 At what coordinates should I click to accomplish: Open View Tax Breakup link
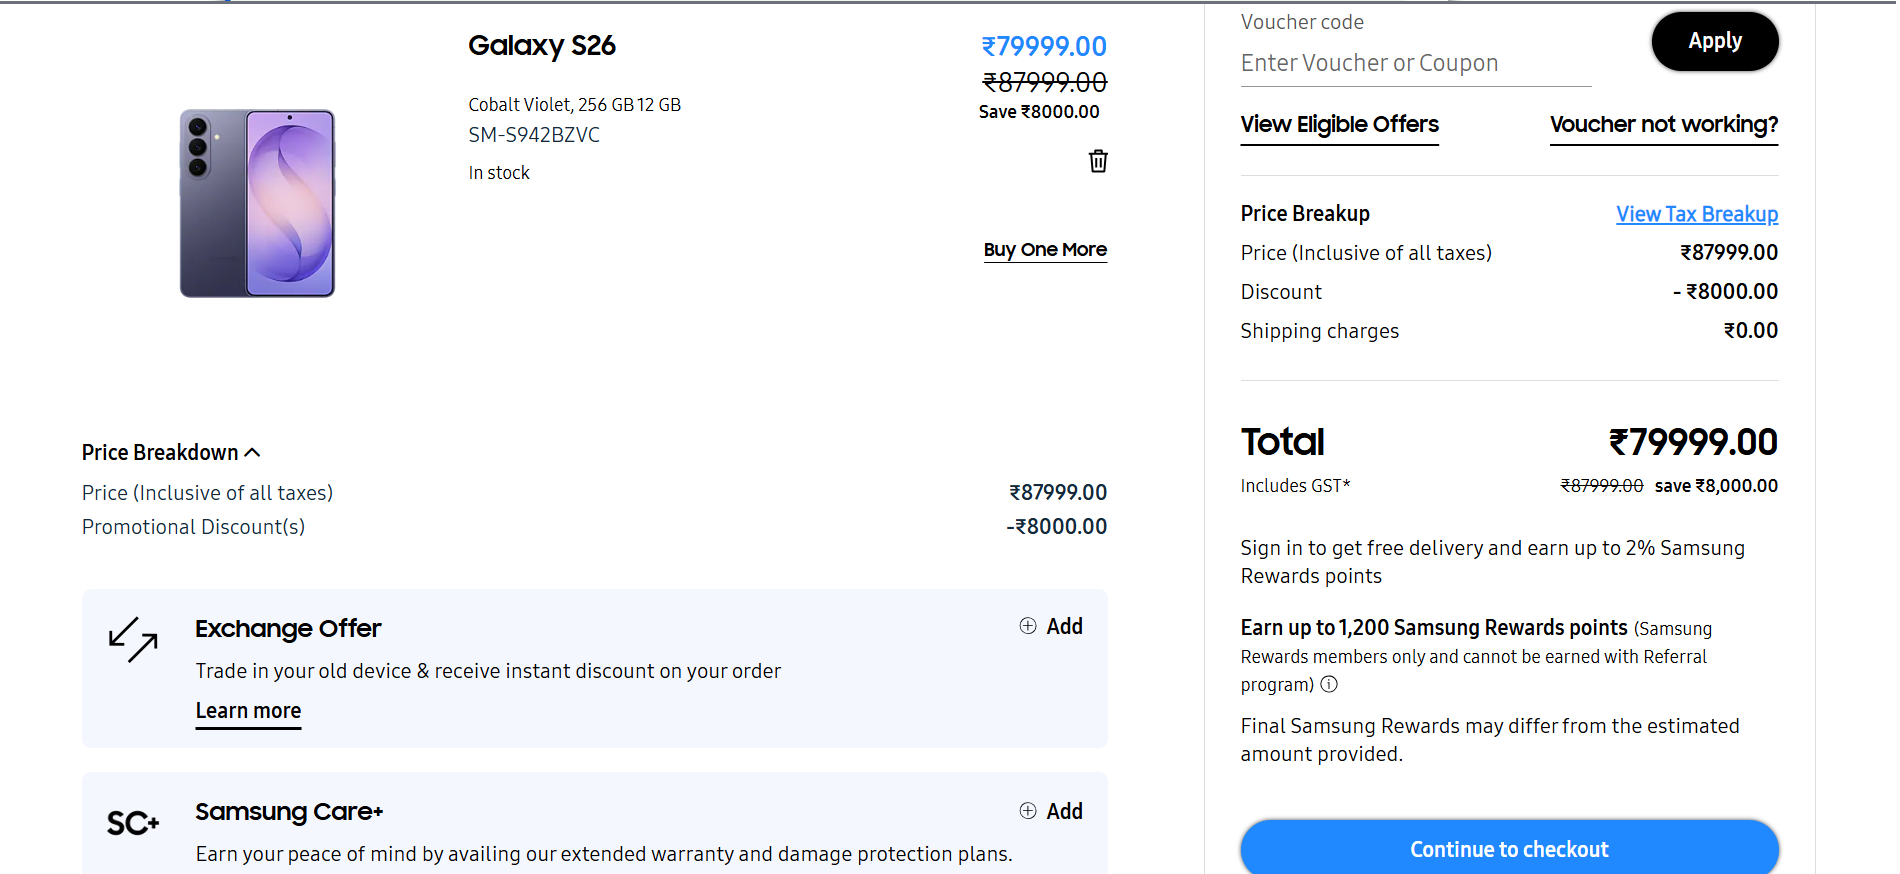pyautogui.click(x=1697, y=214)
